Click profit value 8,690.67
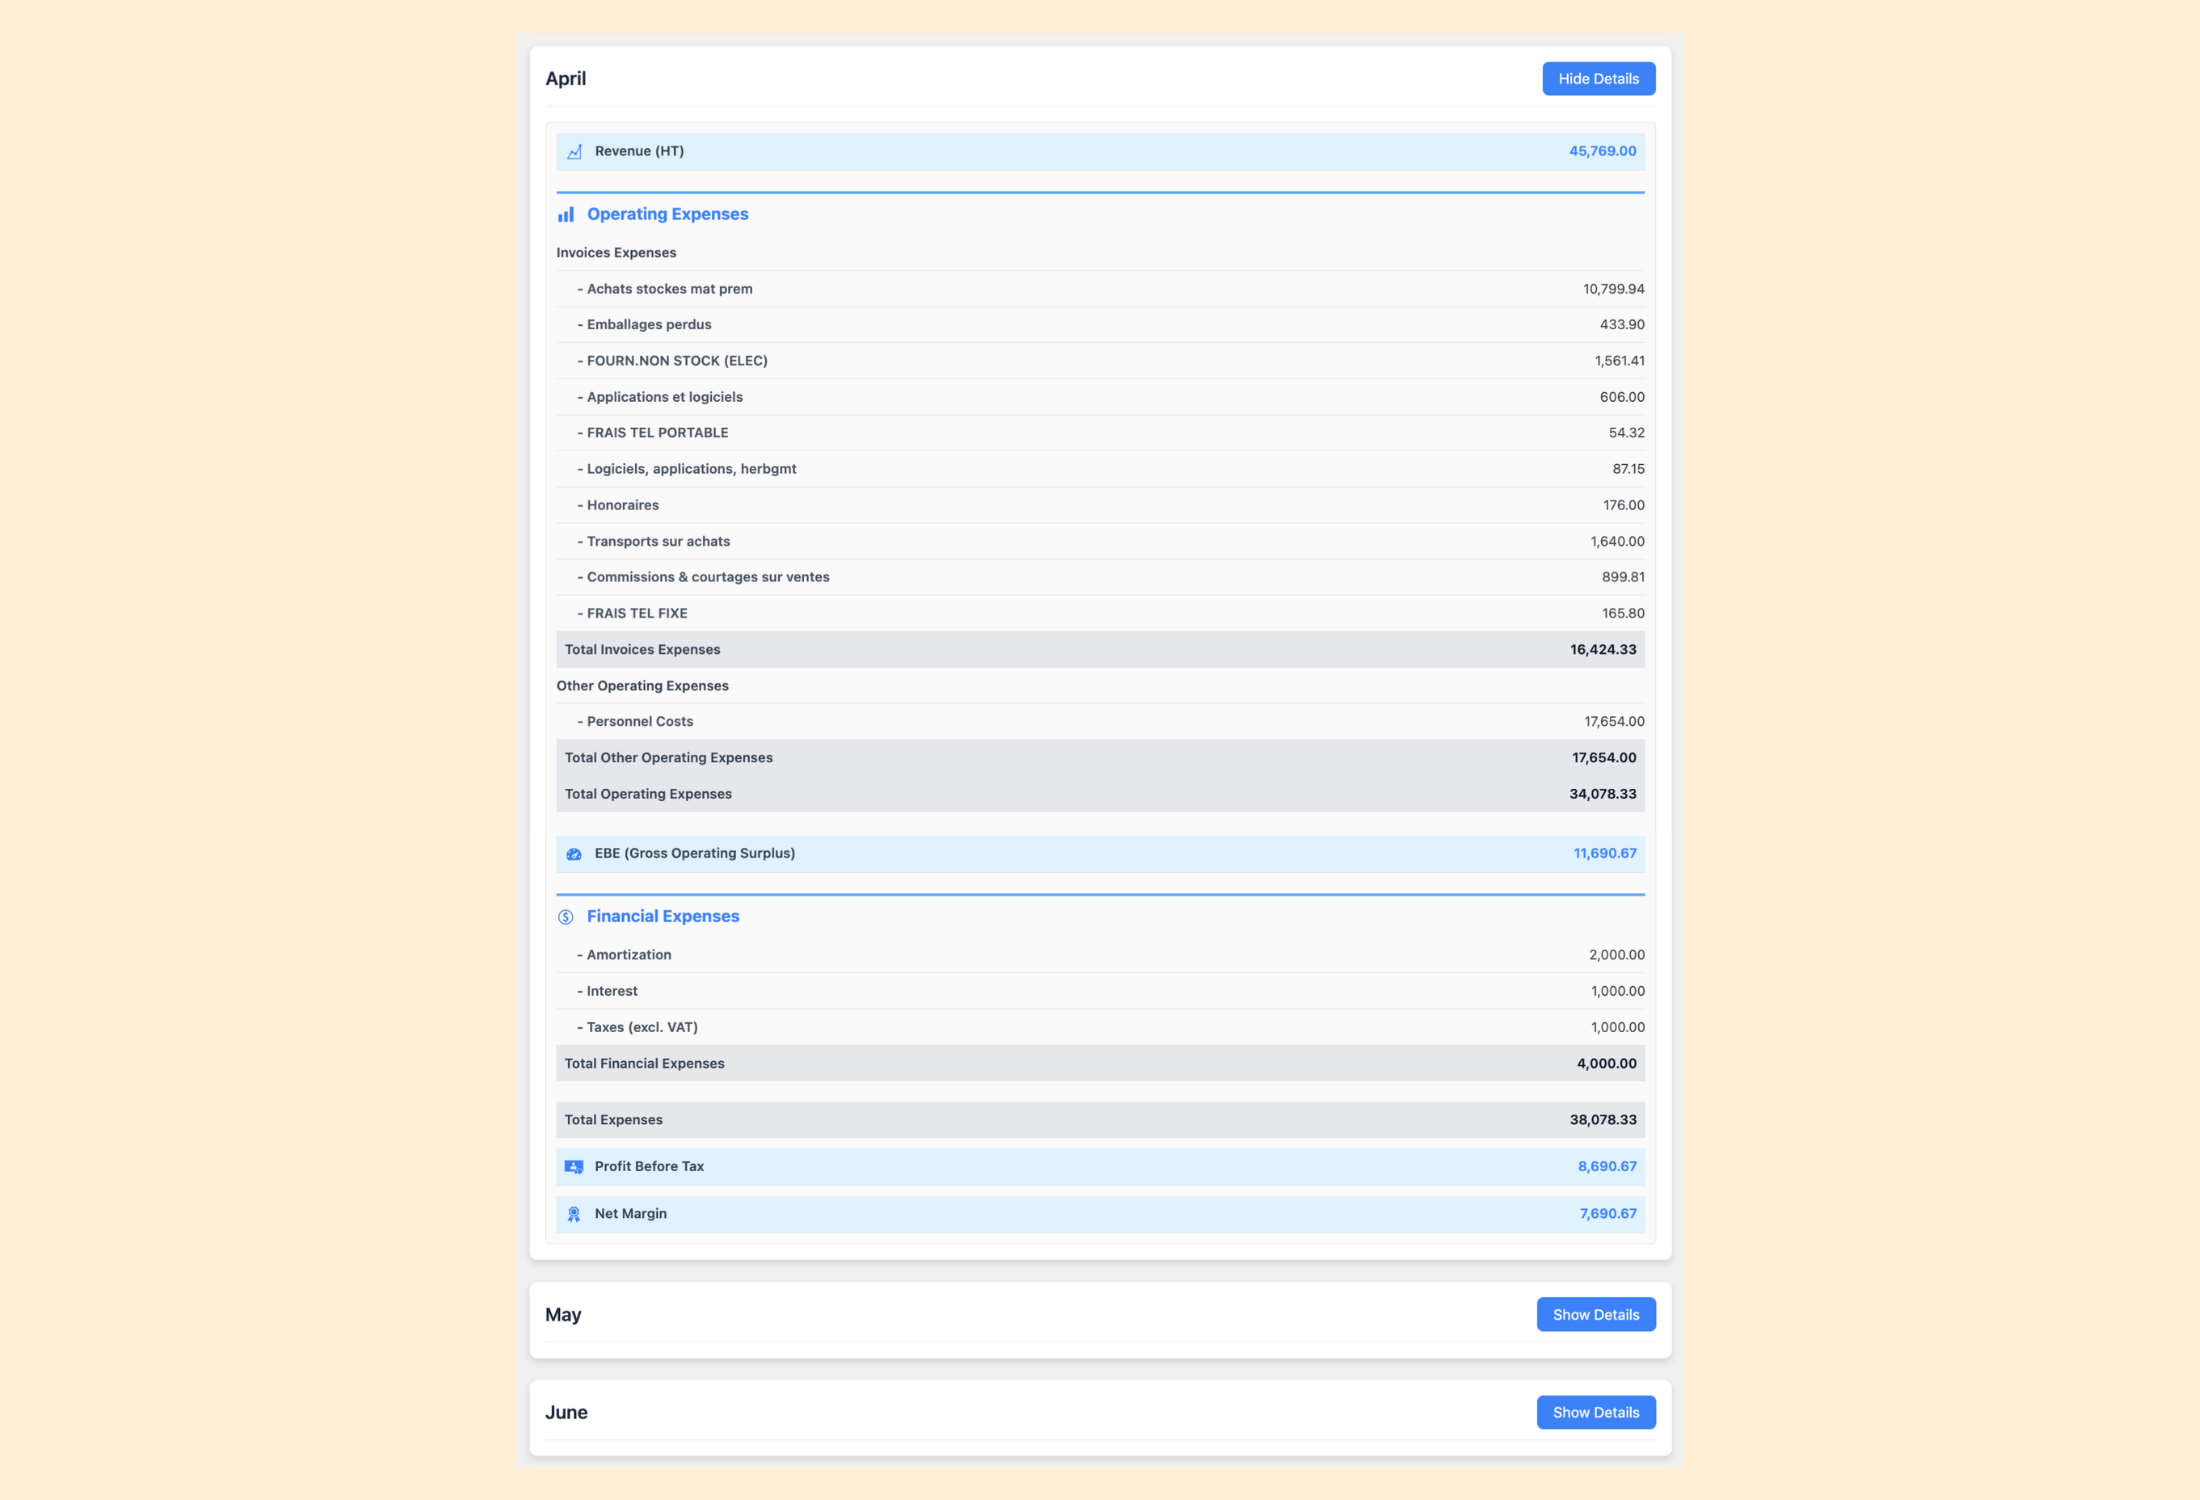Image resolution: width=2200 pixels, height=1500 pixels. (x=1607, y=1167)
